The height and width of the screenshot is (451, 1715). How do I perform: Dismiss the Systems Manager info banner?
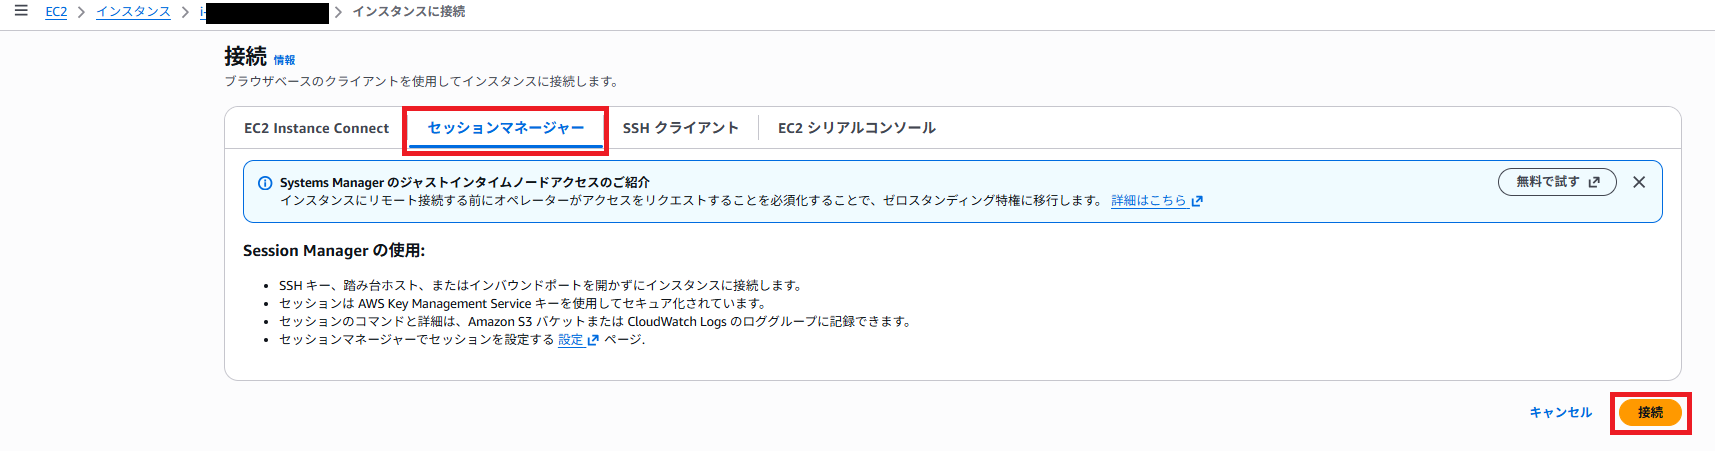pyautogui.click(x=1639, y=182)
